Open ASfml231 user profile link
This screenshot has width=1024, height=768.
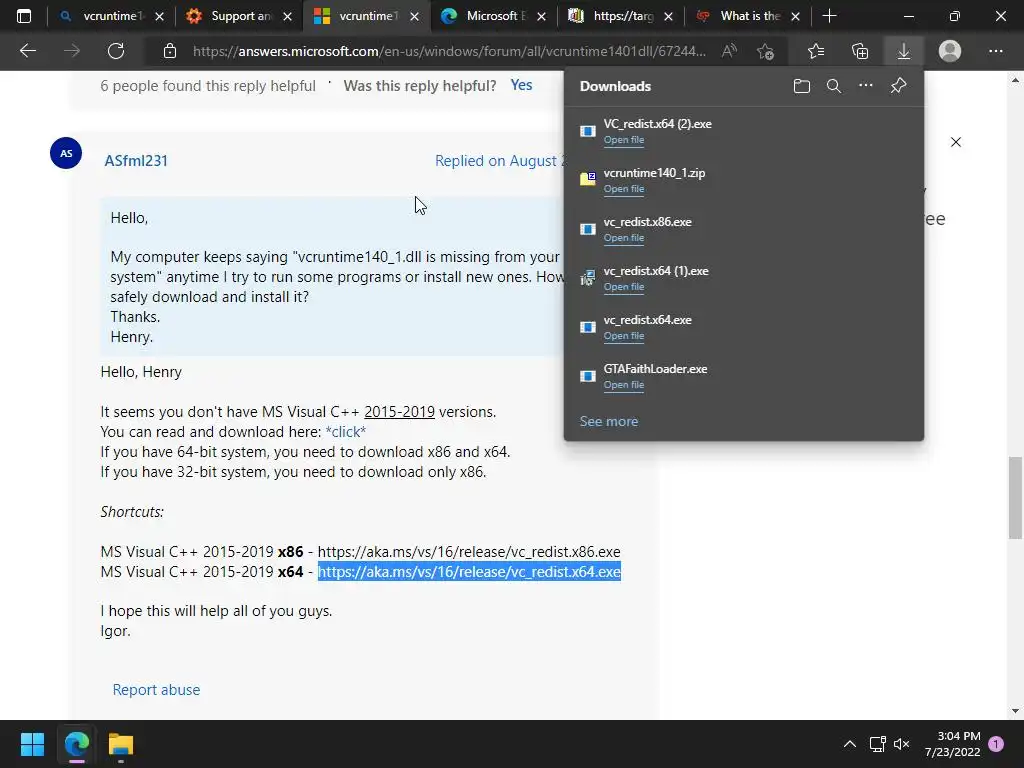pos(136,161)
